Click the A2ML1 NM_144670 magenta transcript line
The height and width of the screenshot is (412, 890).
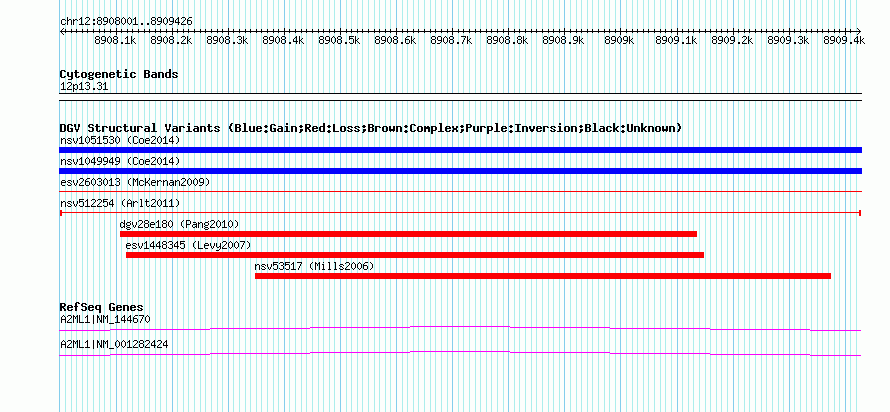(x=460, y=329)
